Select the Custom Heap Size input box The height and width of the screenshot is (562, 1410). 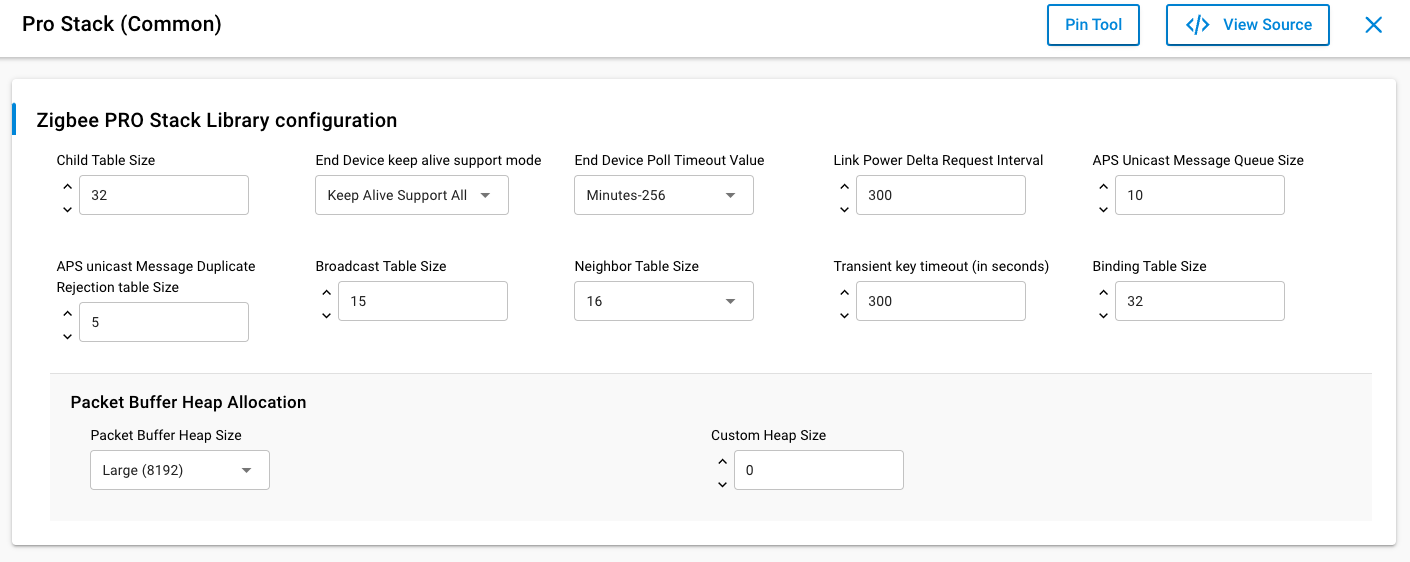click(x=818, y=470)
